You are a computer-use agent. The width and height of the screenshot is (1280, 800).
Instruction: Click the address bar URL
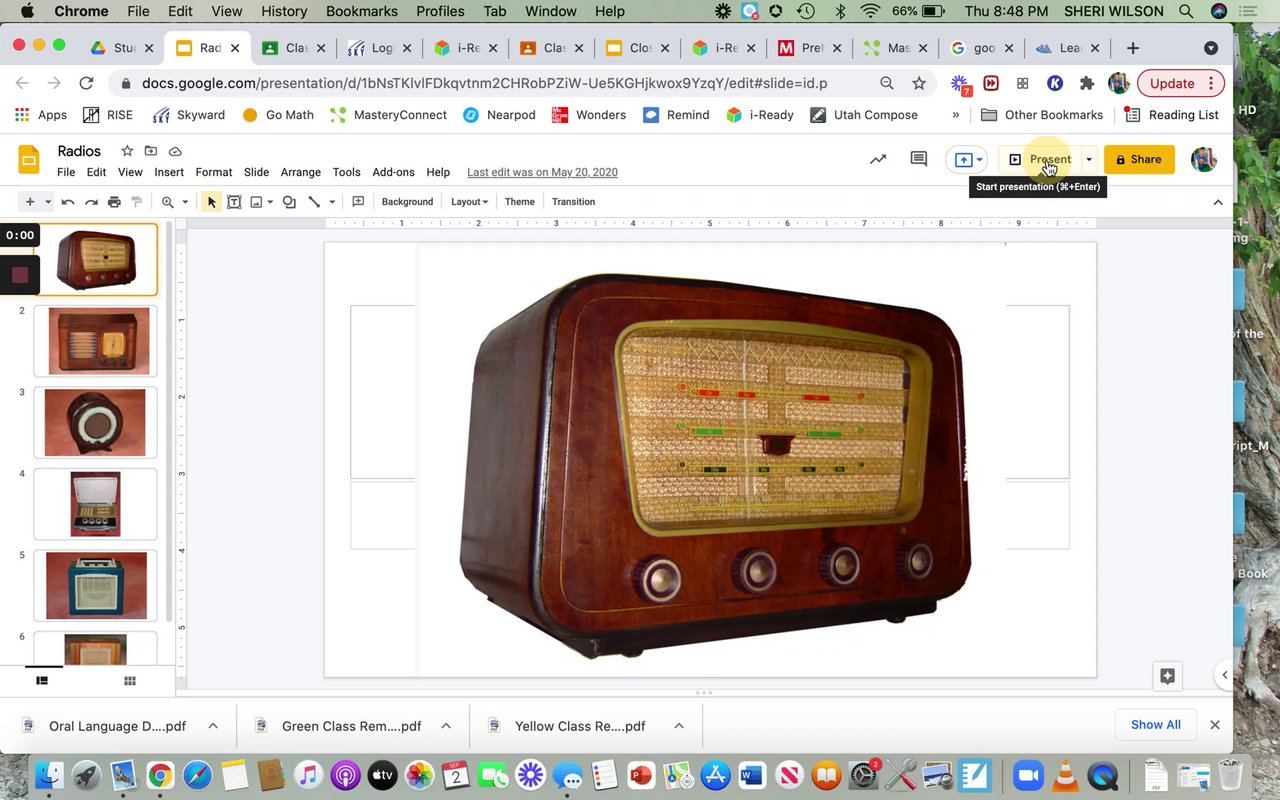(x=485, y=83)
